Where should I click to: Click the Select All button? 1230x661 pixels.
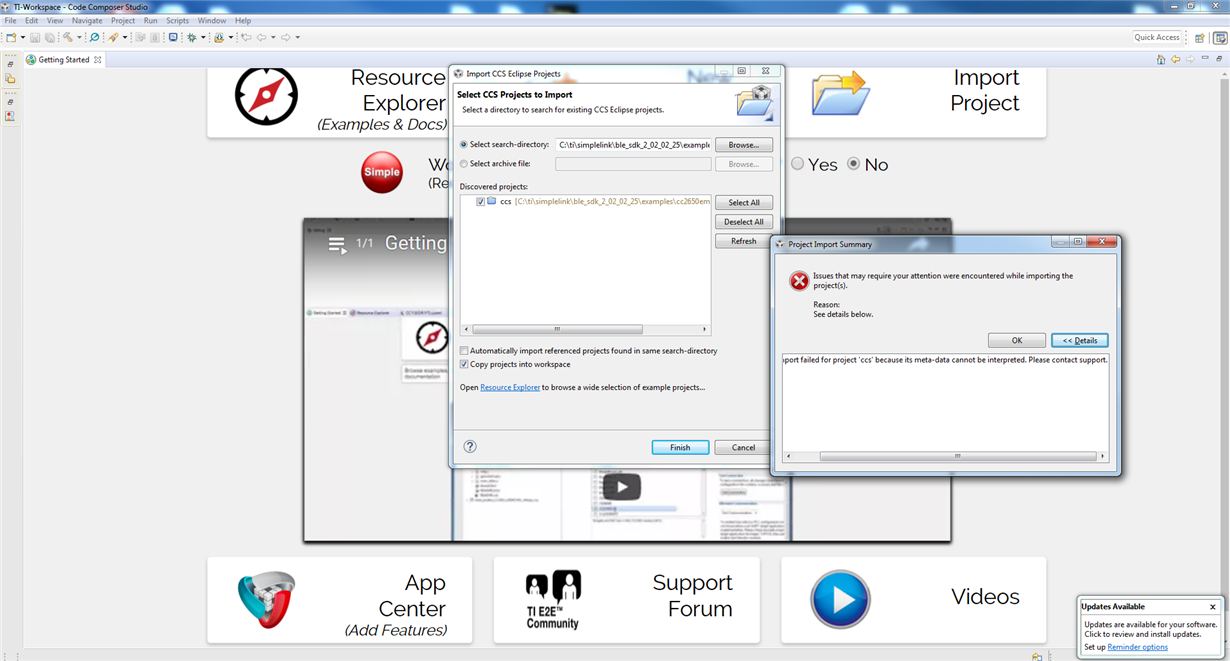coord(744,202)
